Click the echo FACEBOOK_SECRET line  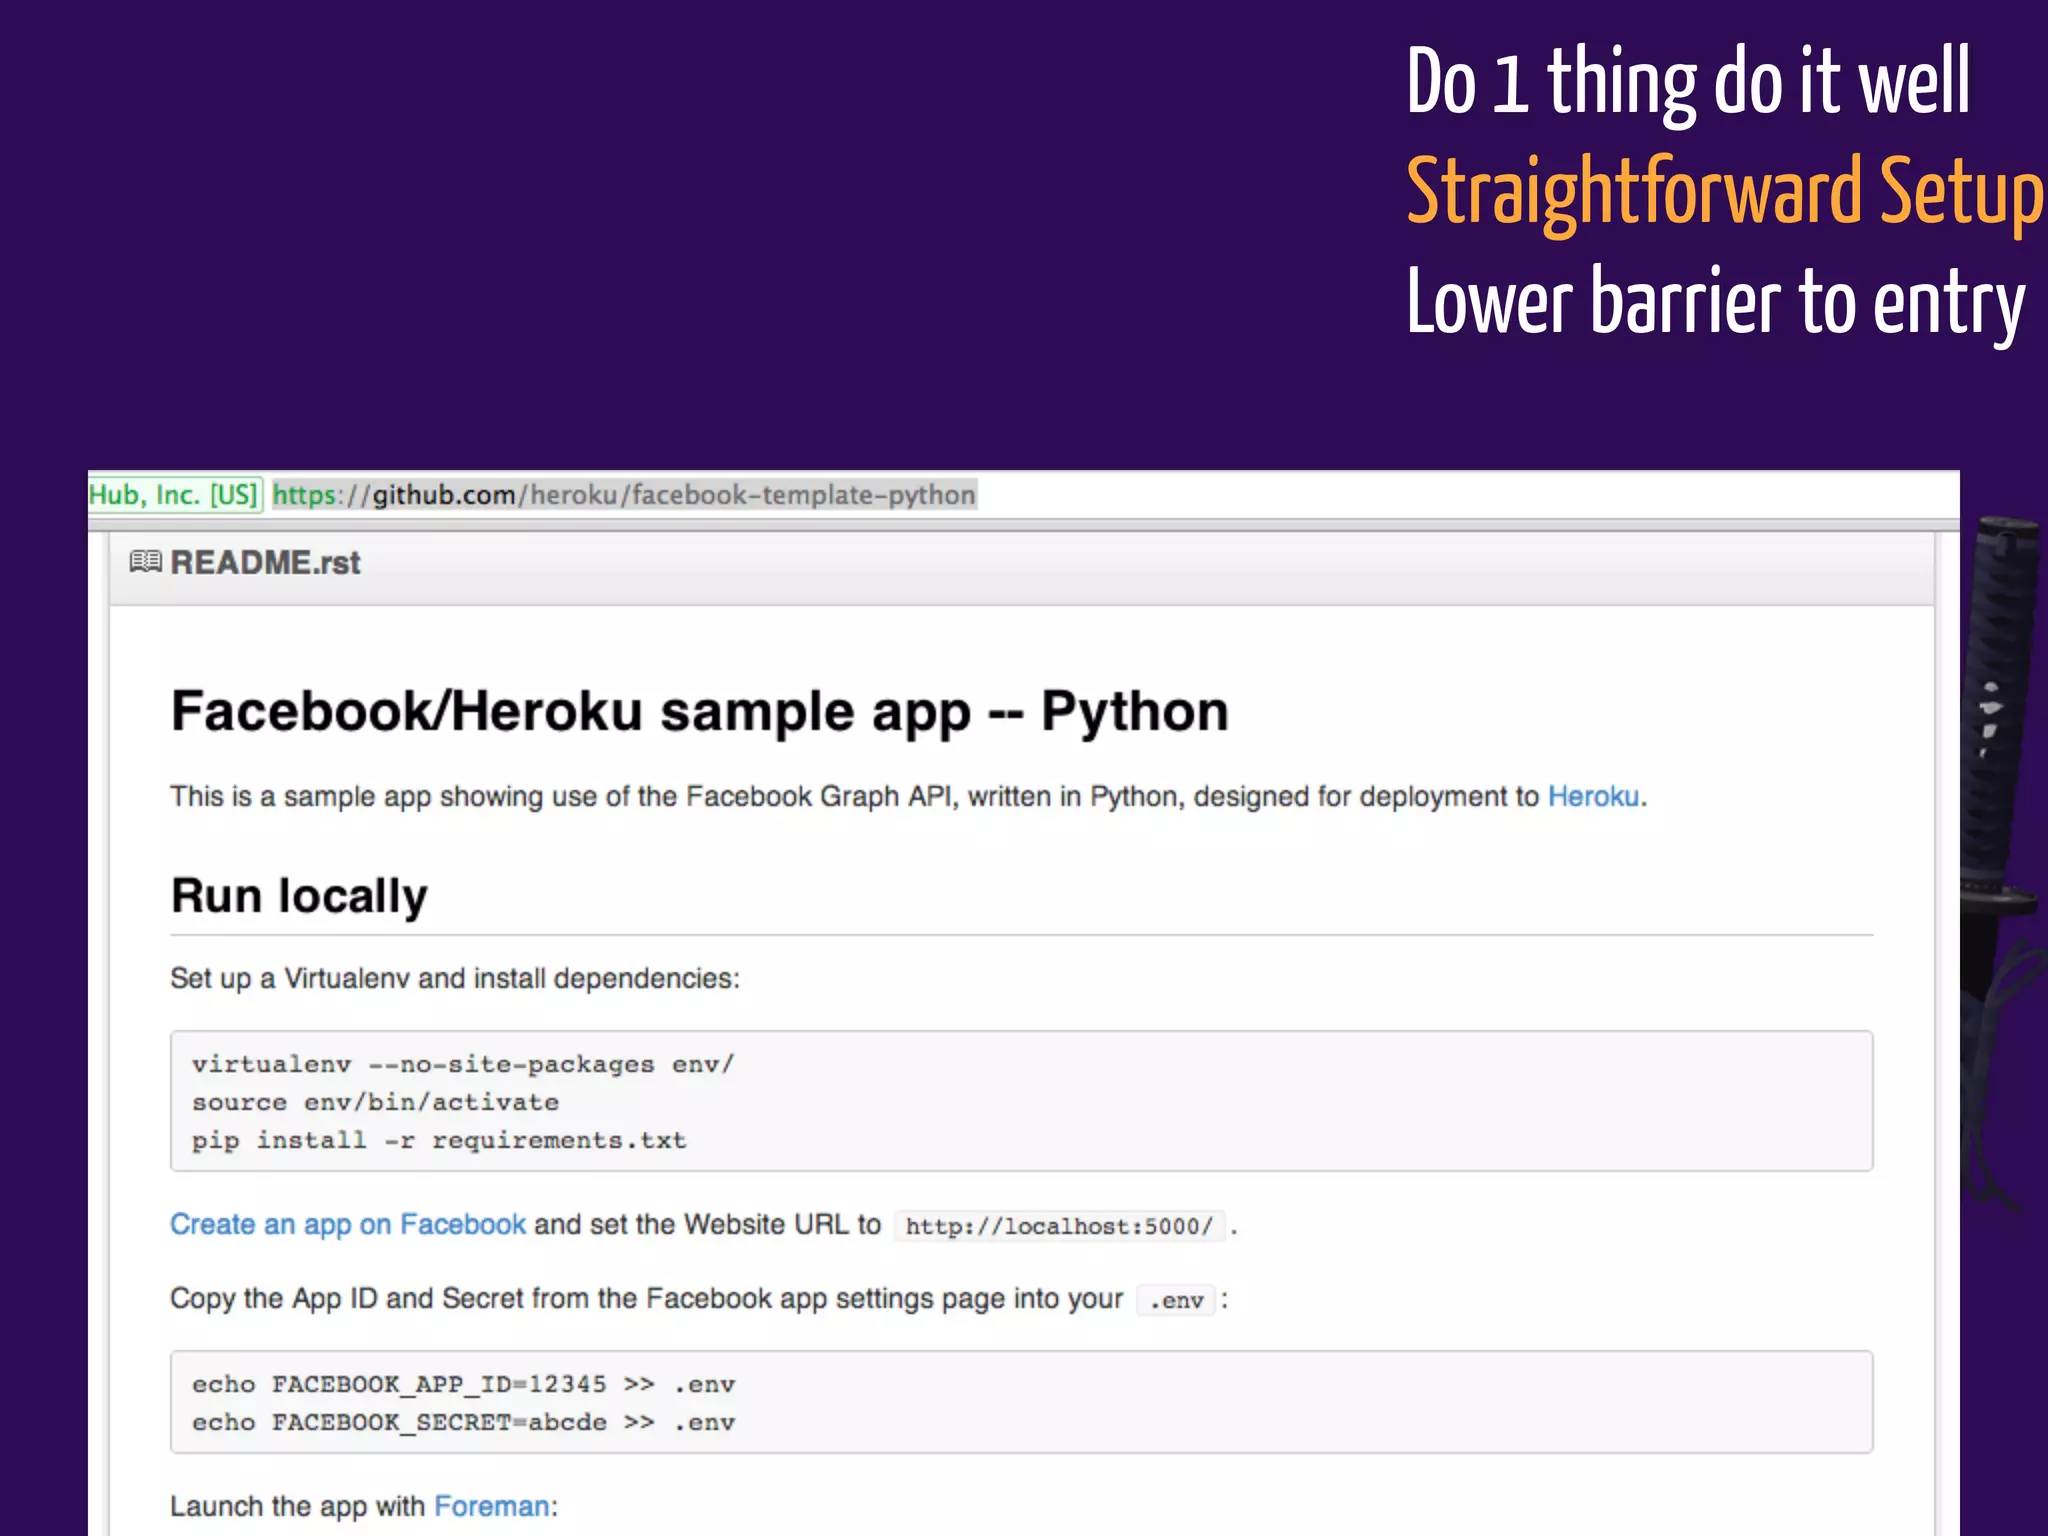(x=463, y=1422)
